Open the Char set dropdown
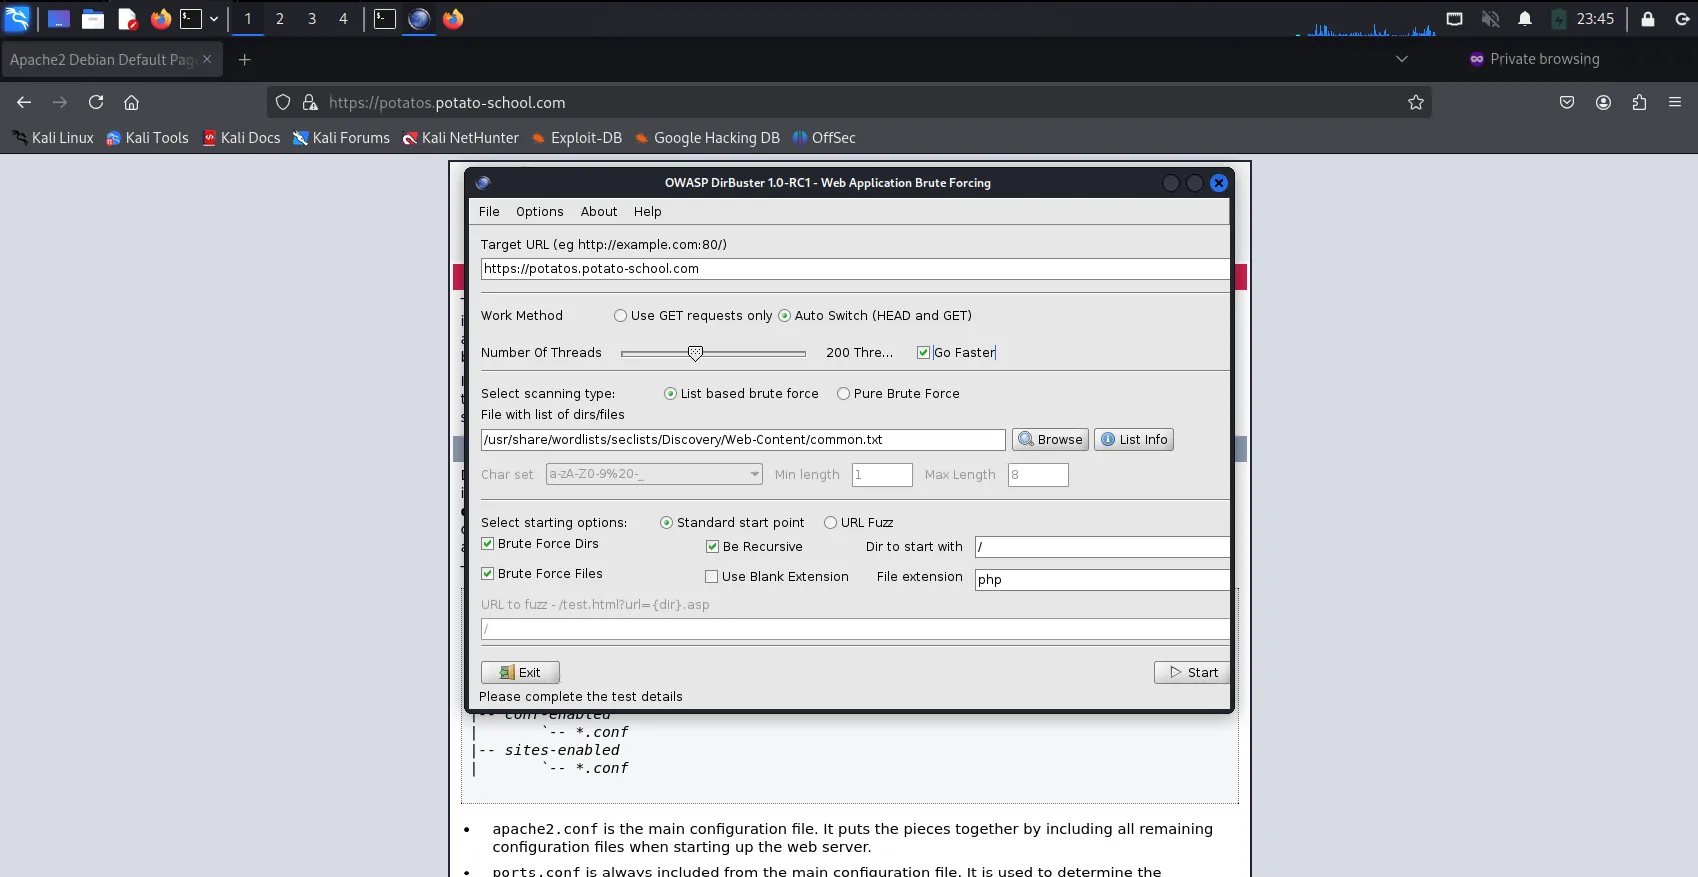Viewport: 1698px width, 877px height. (654, 474)
